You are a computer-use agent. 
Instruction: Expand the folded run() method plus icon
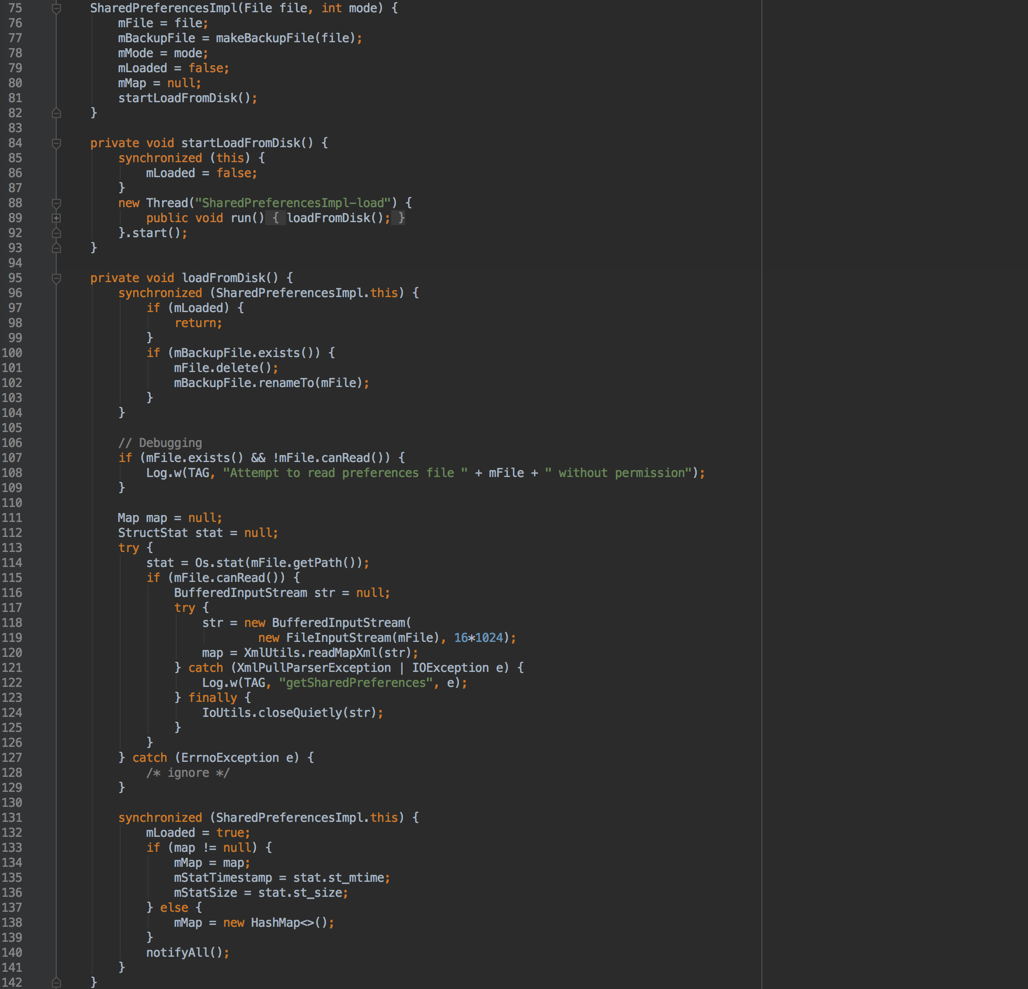coord(56,218)
